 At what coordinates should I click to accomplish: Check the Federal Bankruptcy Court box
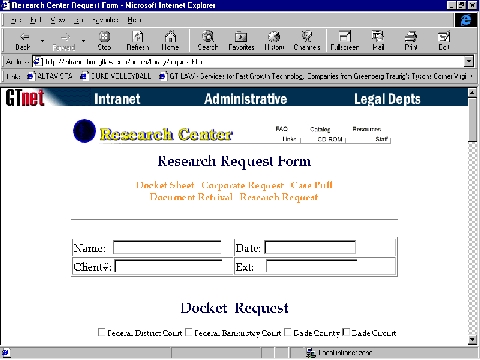pyautogui.click(x=189, y=332)
